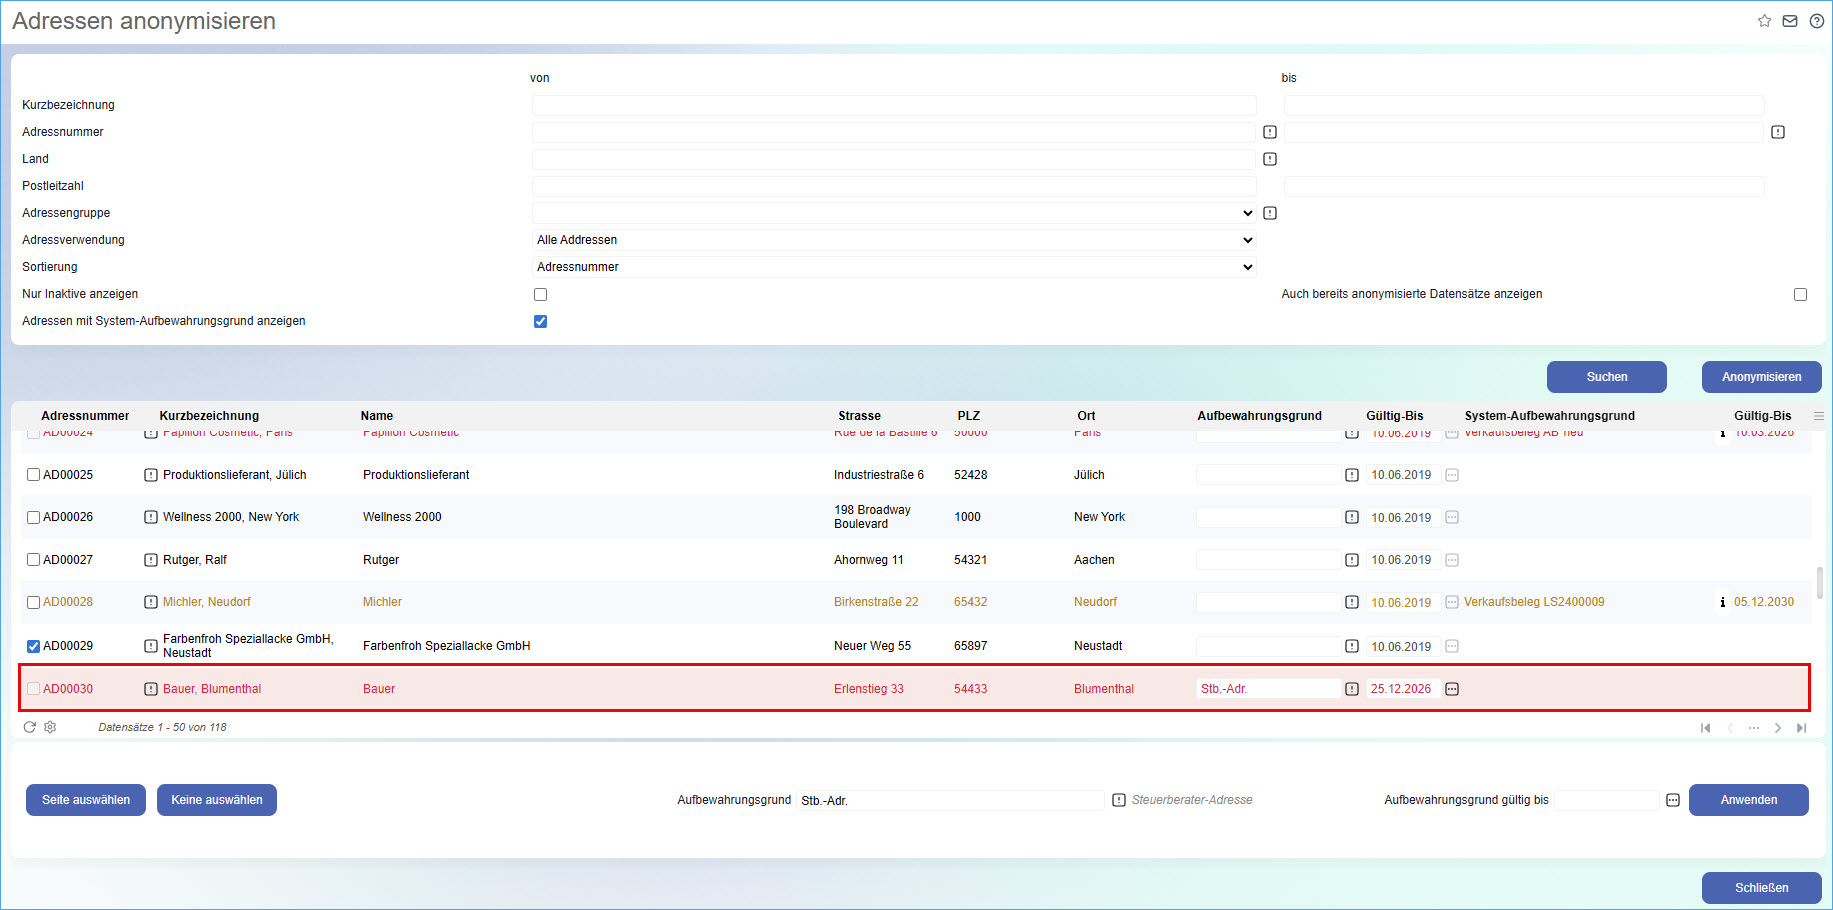Click info icon in Michler row
This screenshot has width=1833, height=910.
click(x=1722, y=602)
